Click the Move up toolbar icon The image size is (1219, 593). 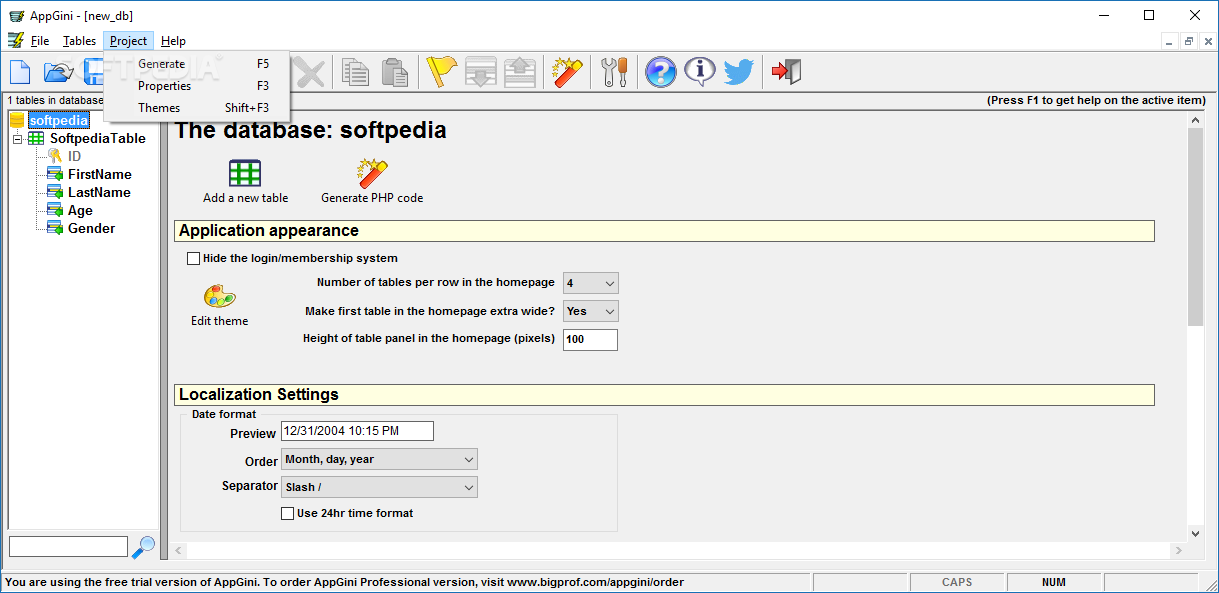[x=521, y=72]
